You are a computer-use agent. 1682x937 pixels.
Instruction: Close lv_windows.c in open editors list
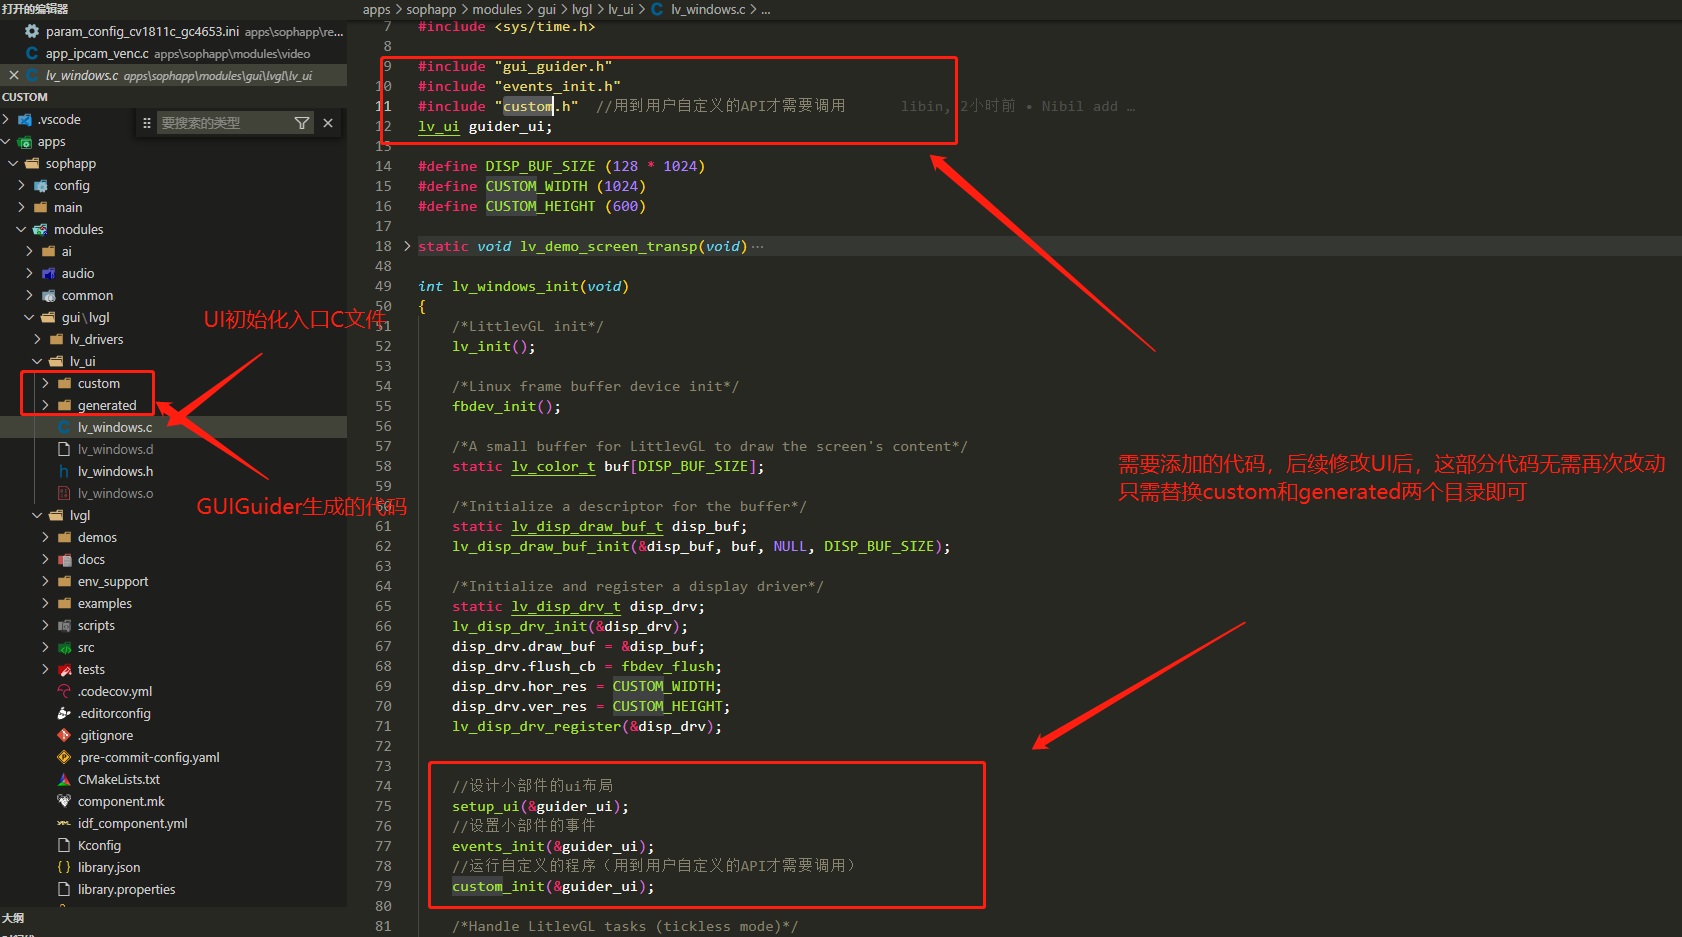point(13,76)
